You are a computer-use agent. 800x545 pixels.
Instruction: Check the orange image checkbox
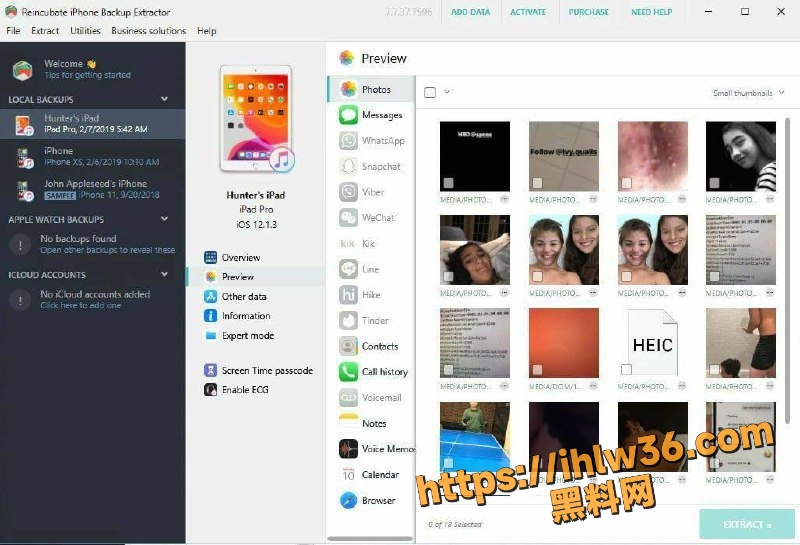tap(537, 369)
